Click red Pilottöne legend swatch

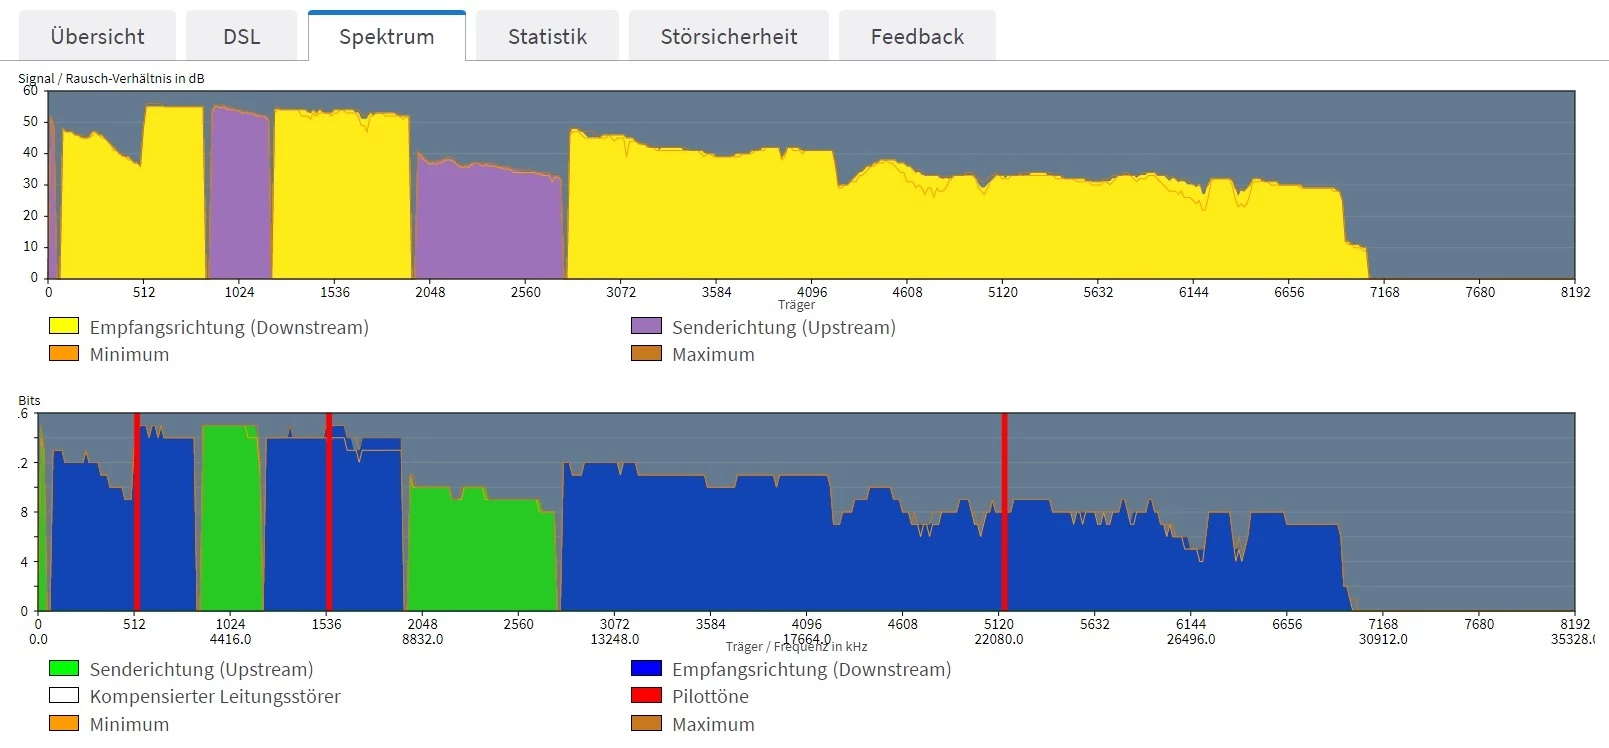coord(646,695)
